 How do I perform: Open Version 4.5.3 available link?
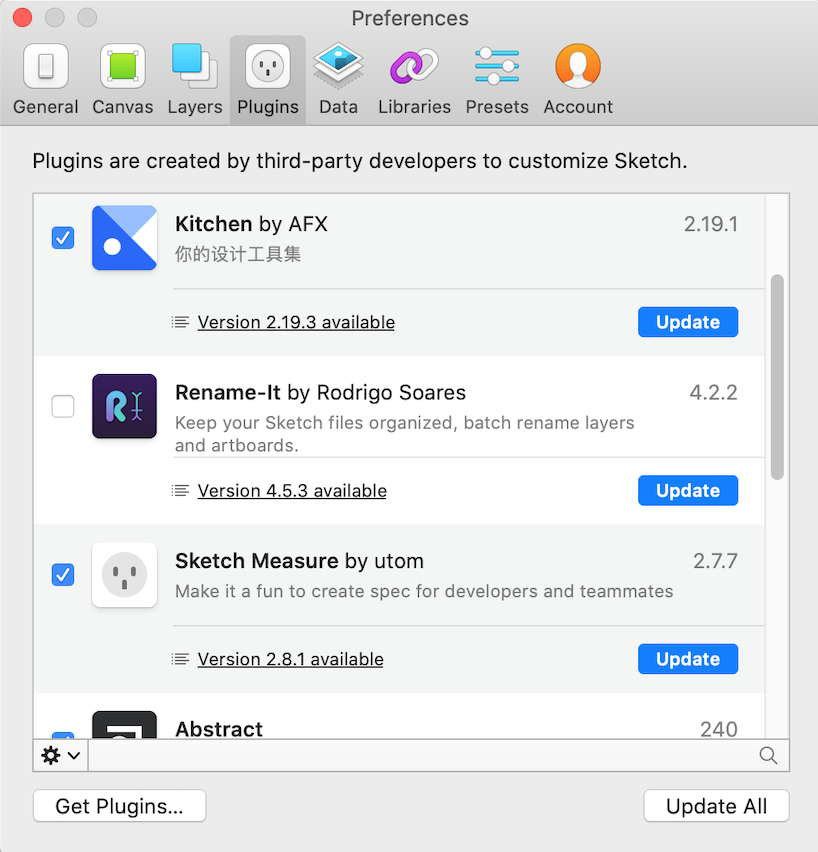(x=292, y=491)
